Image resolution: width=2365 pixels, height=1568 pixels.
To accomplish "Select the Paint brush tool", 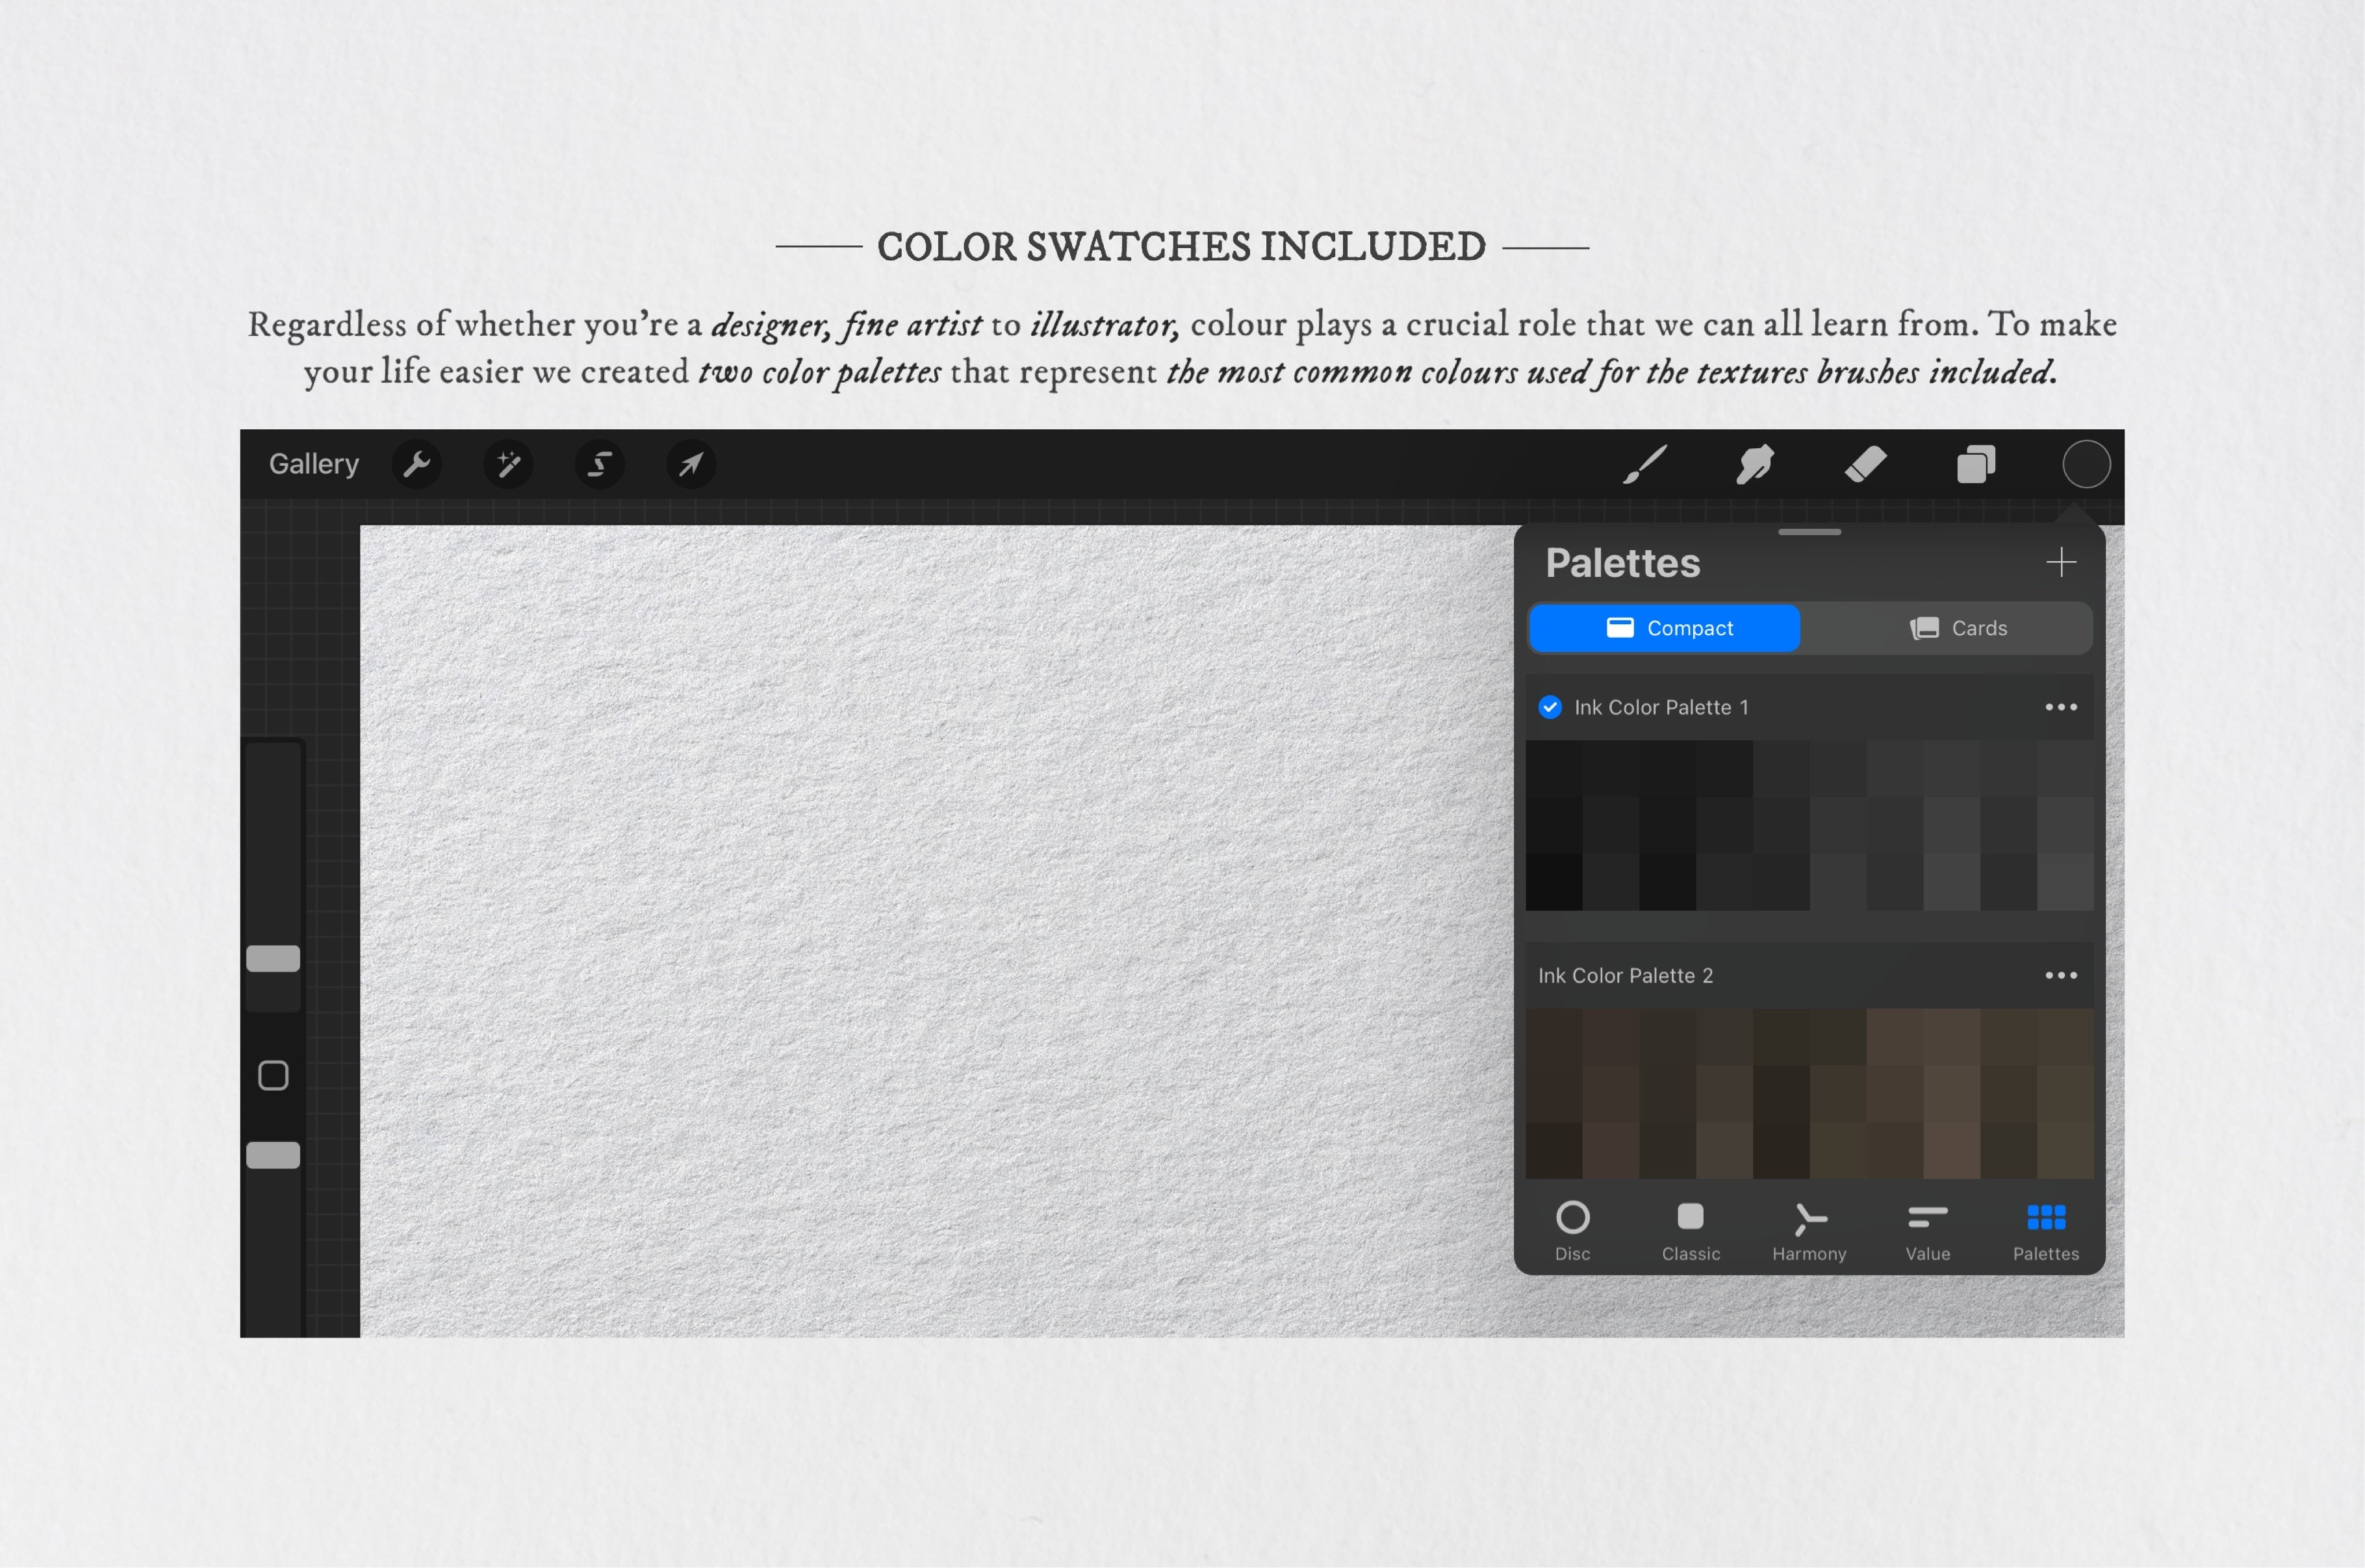I will (1645, 464).
